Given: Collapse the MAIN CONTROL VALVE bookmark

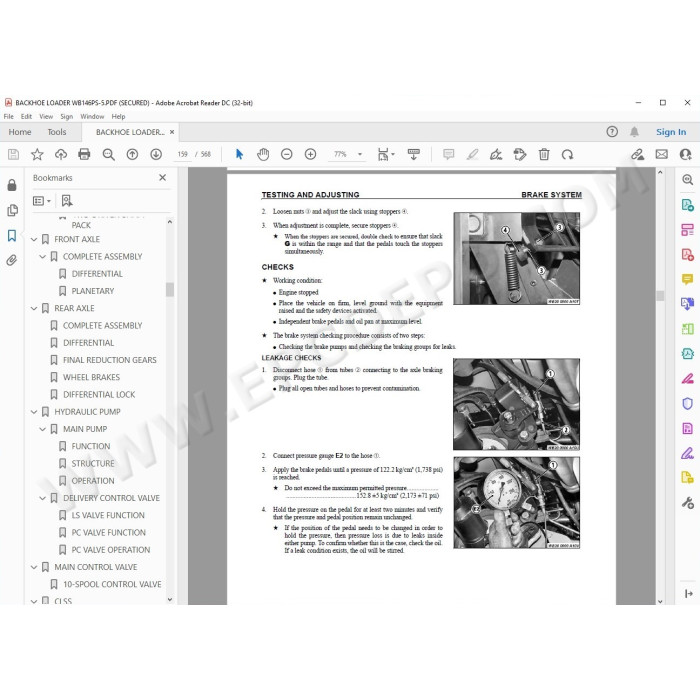Looking at the screenshot, I should click(x=34, y=567).
